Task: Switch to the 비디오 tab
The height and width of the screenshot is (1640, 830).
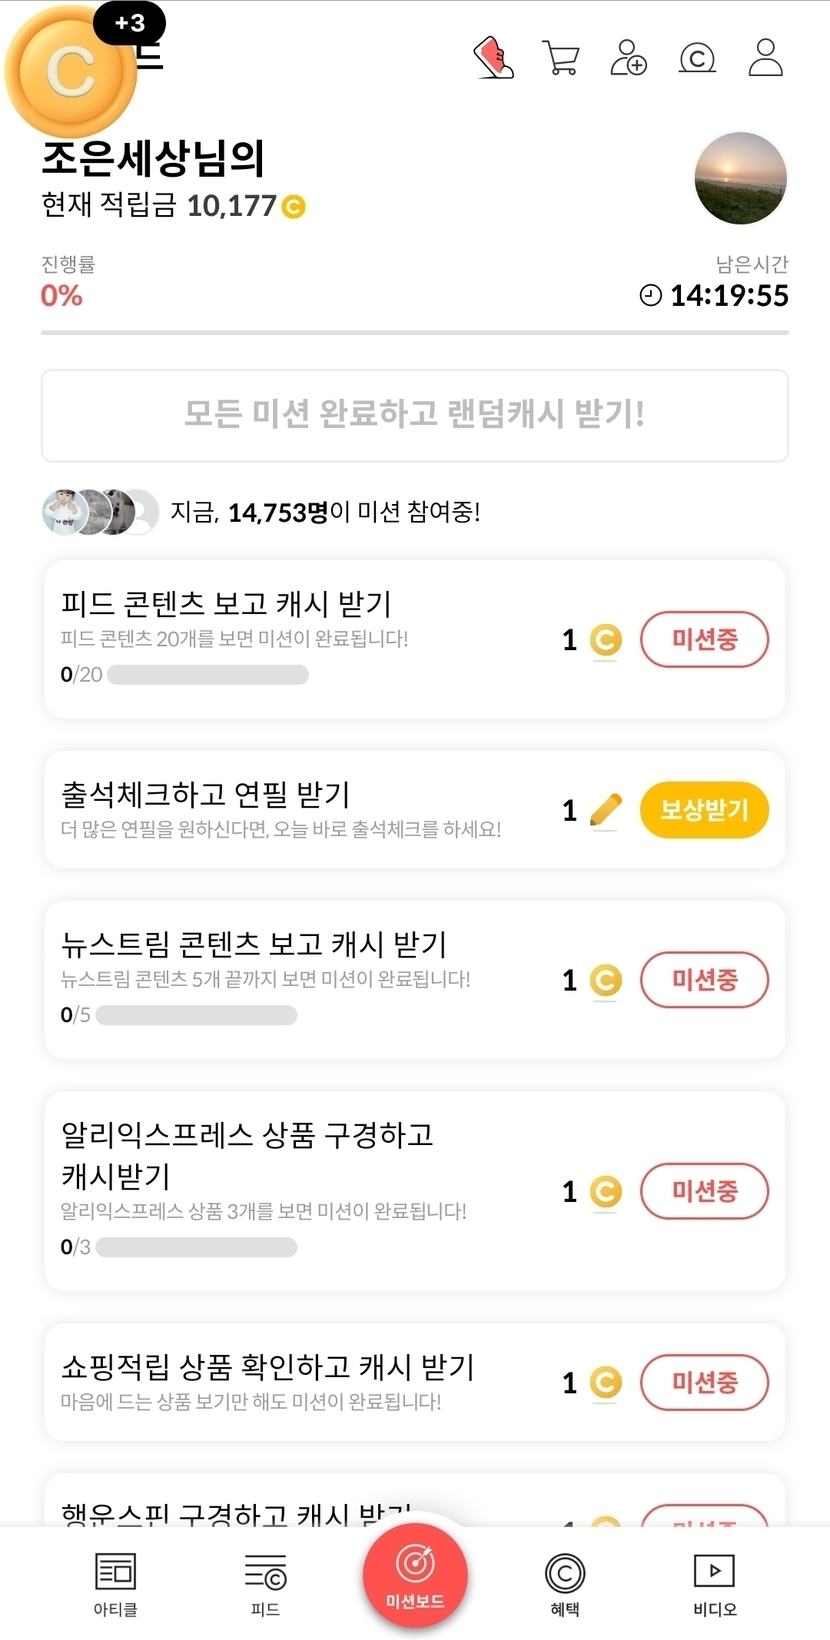Action: [x=714, y=1583]
